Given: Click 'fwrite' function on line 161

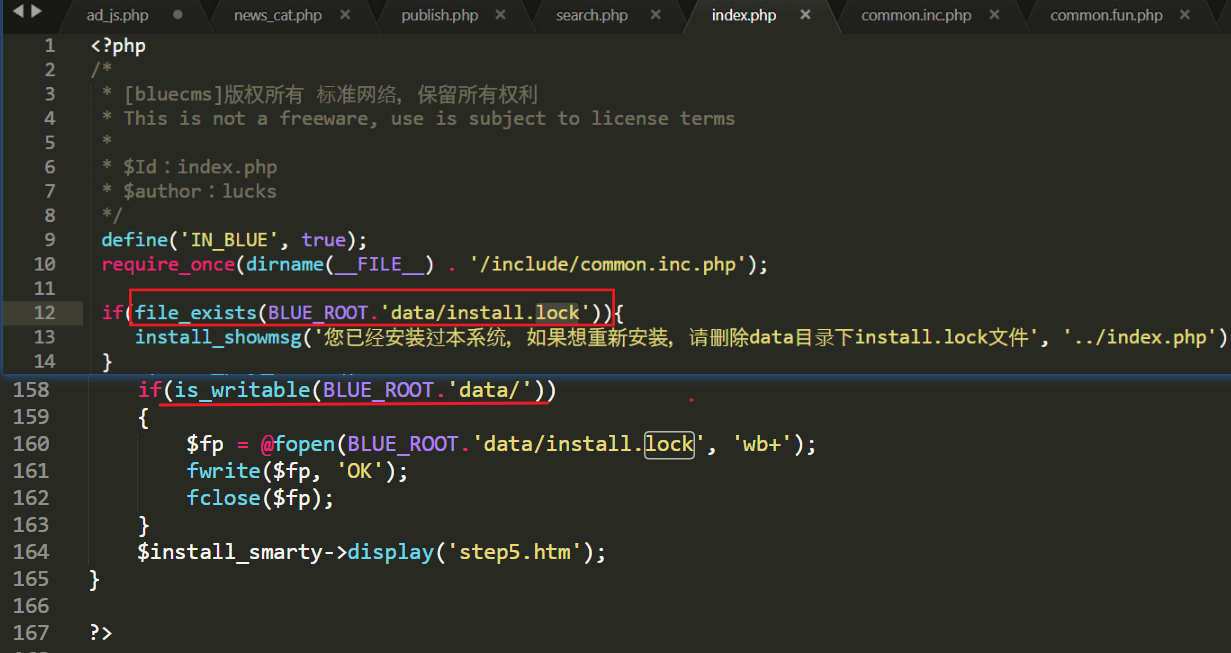Looking at the screenshot, I should coord(222,471).
